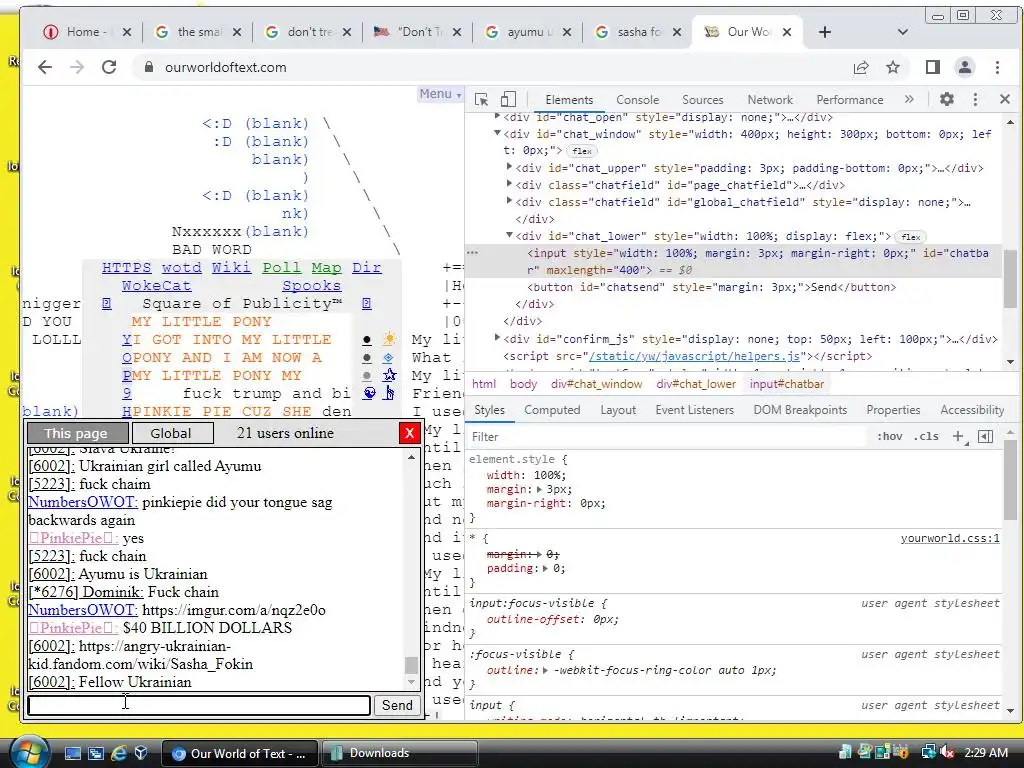1024x768 pixels.
Task: Click the blue globe icon link
Action: pyautogui.click(x=369, y=393)
